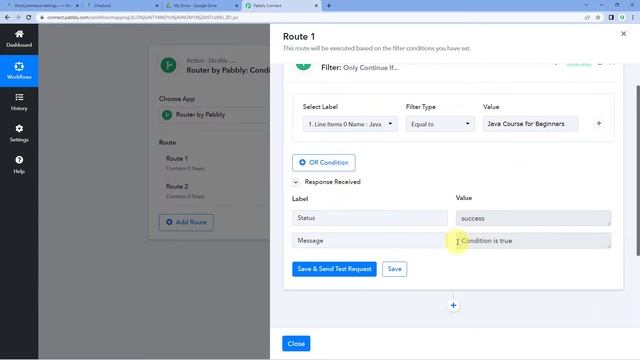
Task: Click the Save button
Action: coord(394,269)
